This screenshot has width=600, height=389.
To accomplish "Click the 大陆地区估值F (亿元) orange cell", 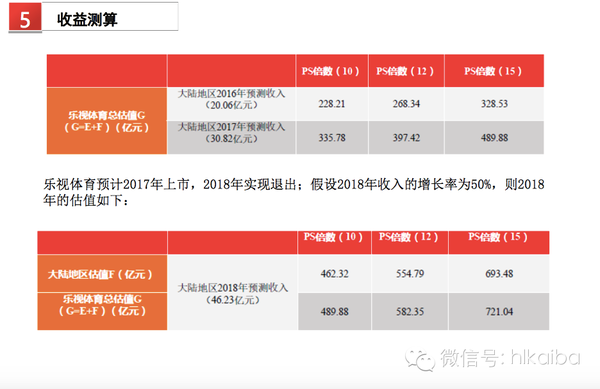I will [102, 274].
